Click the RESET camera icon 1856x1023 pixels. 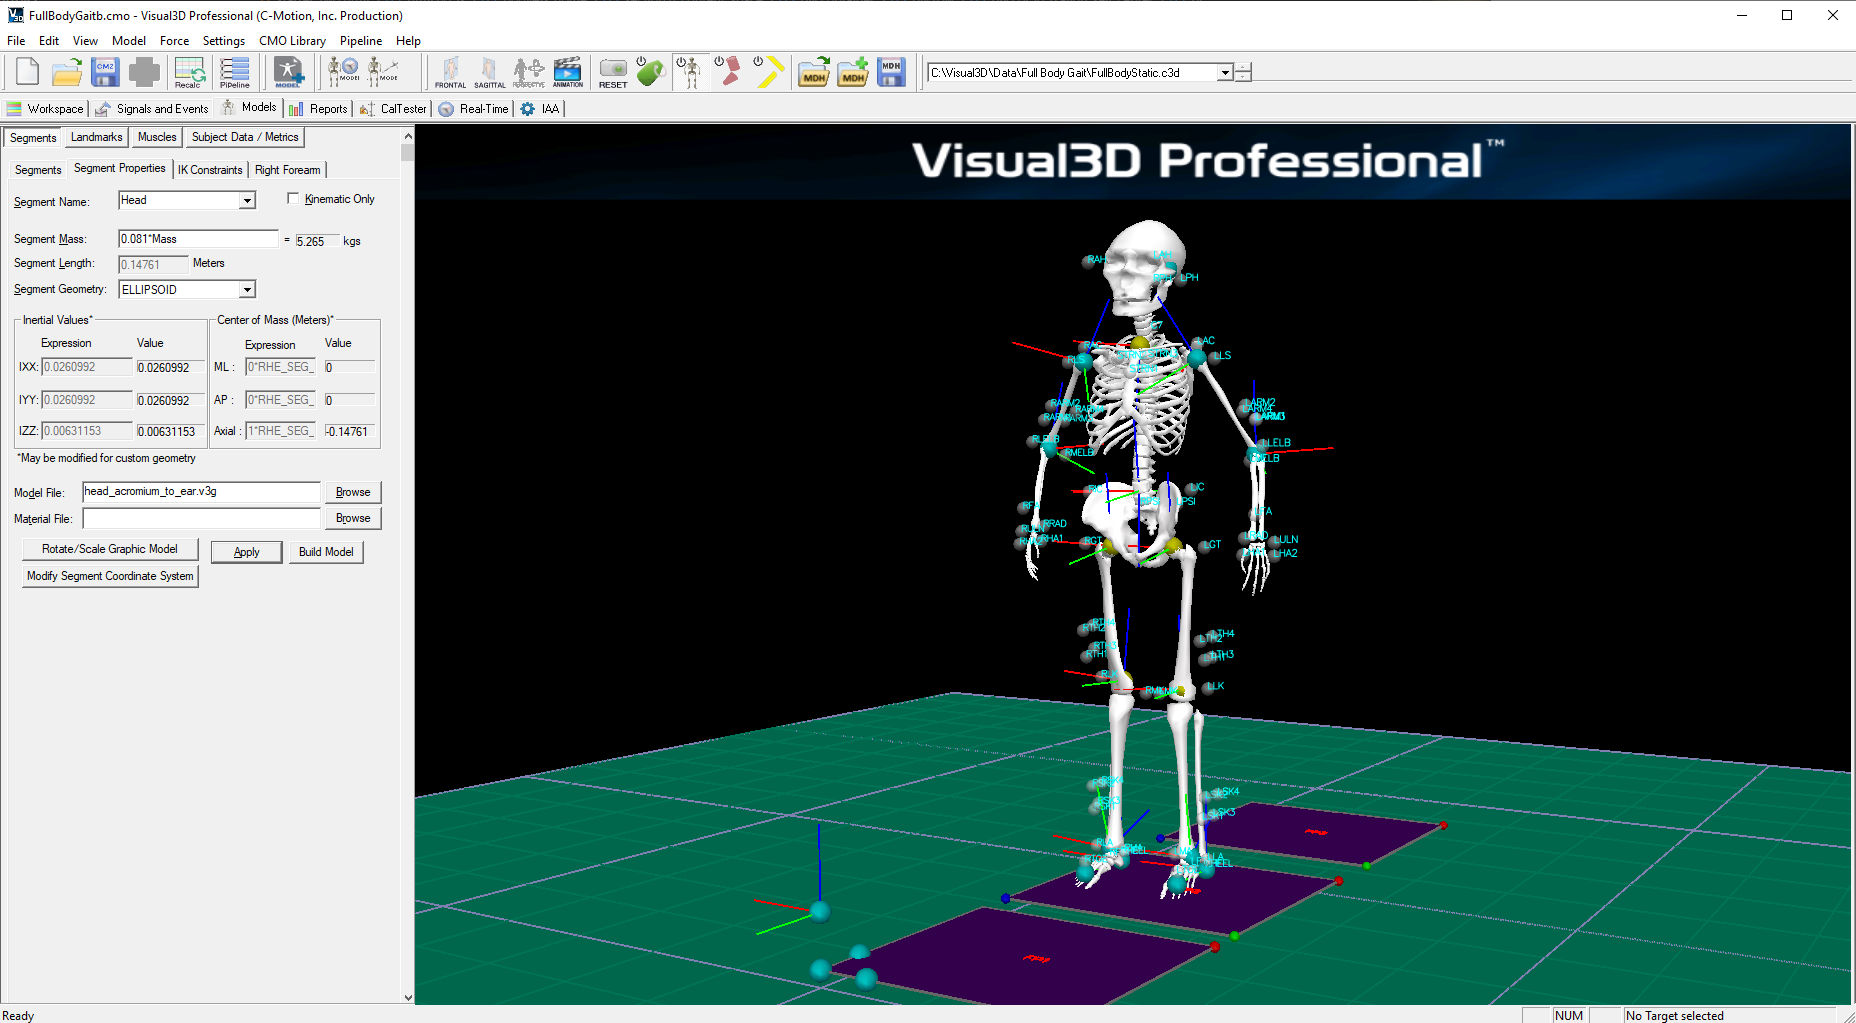pos(613,72)
